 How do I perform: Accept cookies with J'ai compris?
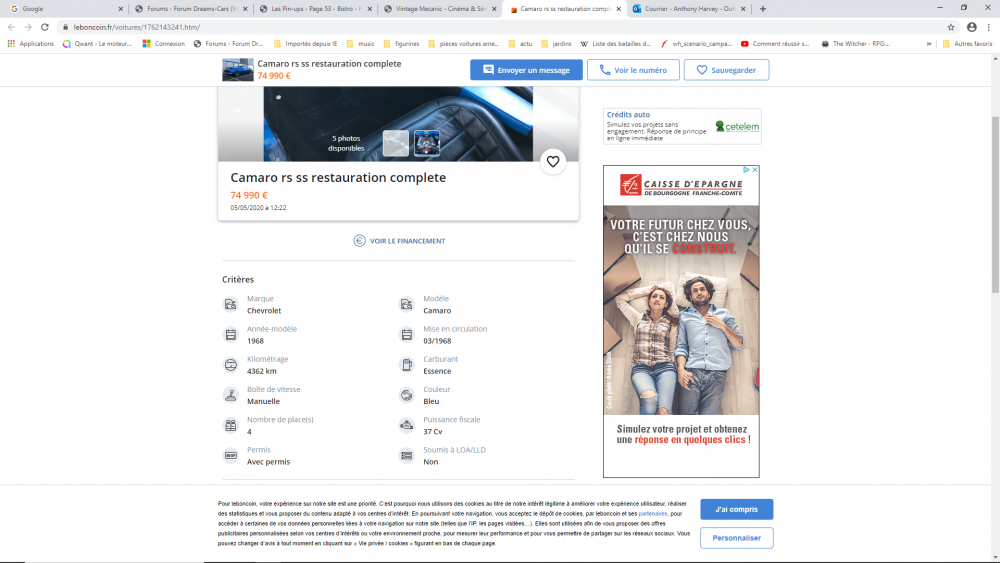(736, 509)
